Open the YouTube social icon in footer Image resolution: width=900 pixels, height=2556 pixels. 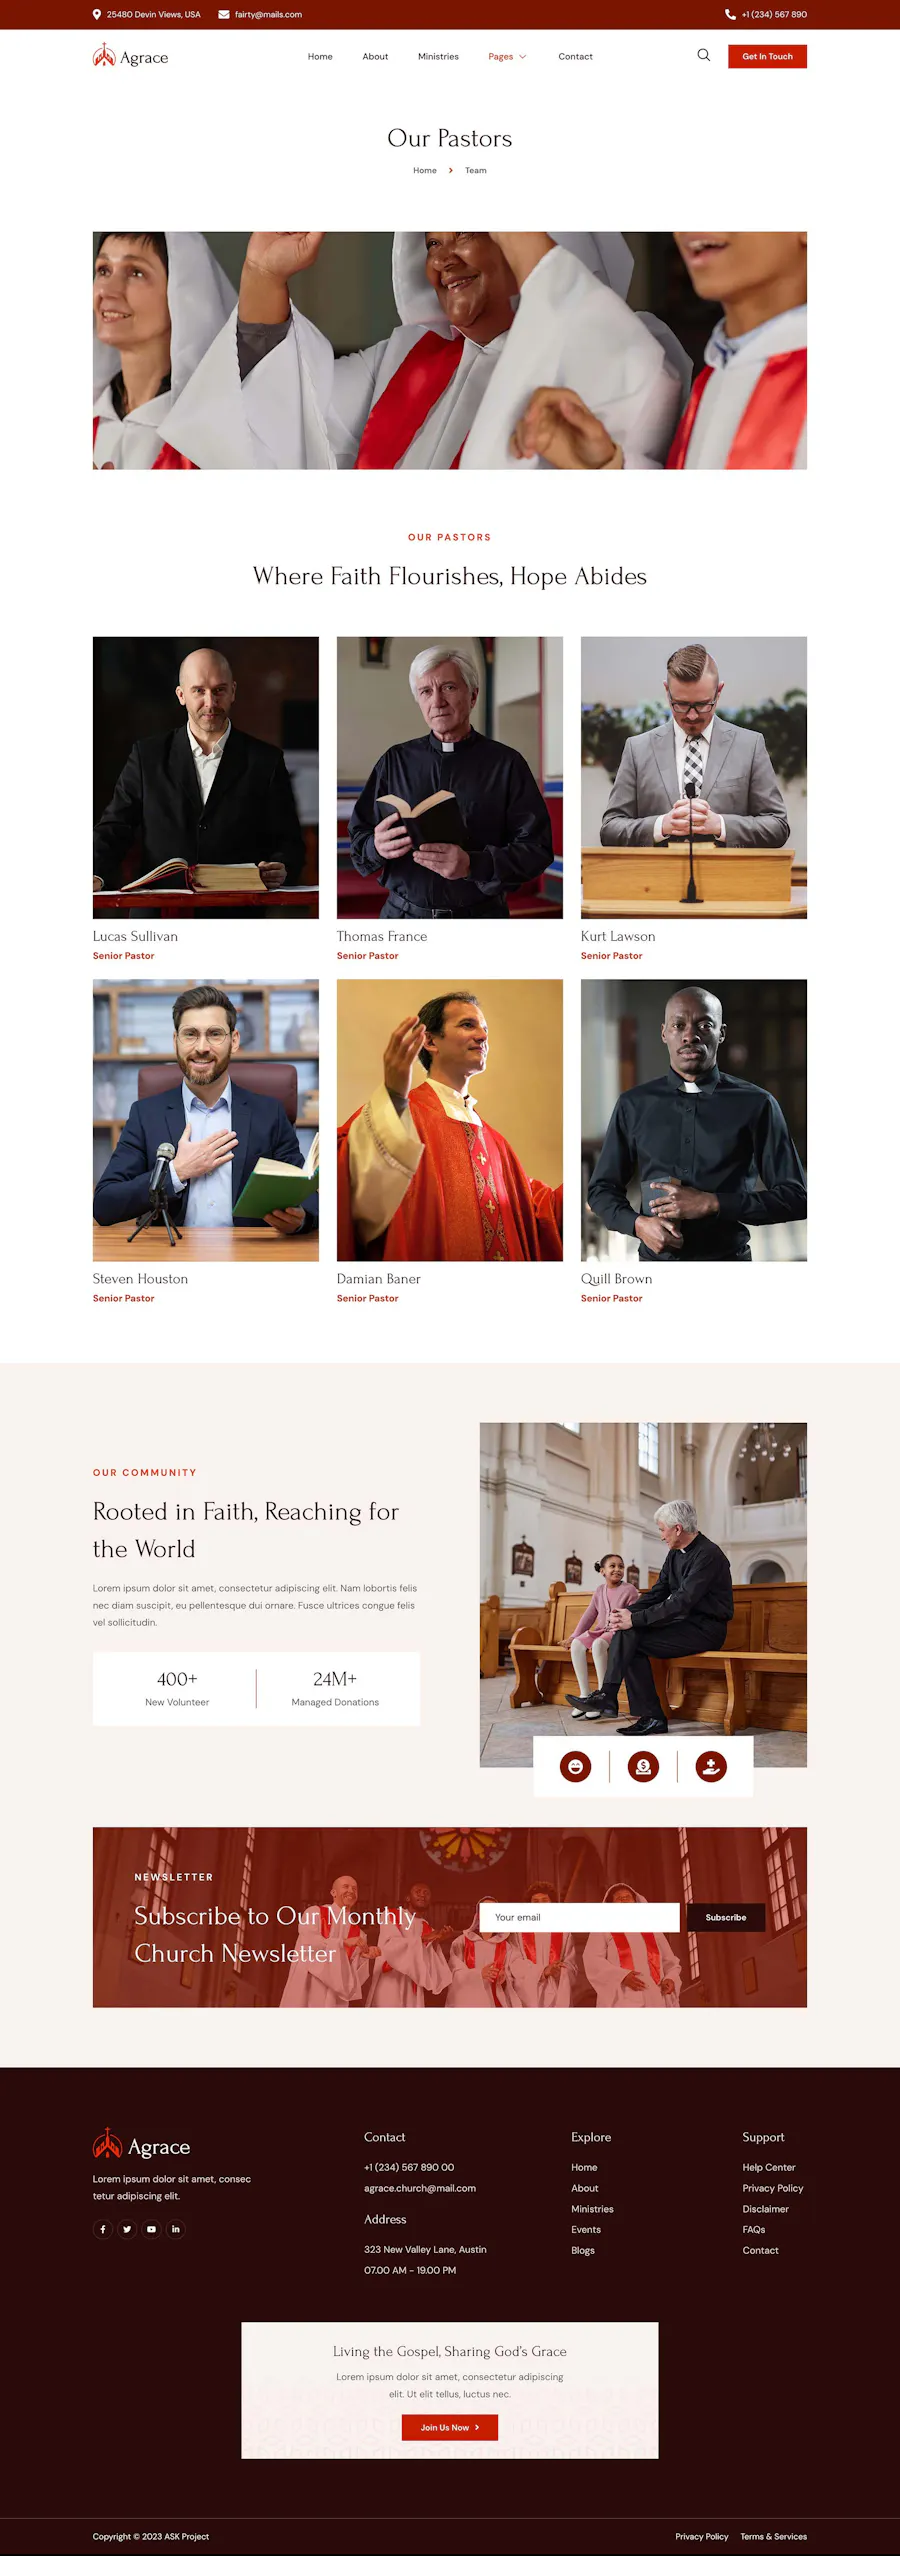(151, 2229)
